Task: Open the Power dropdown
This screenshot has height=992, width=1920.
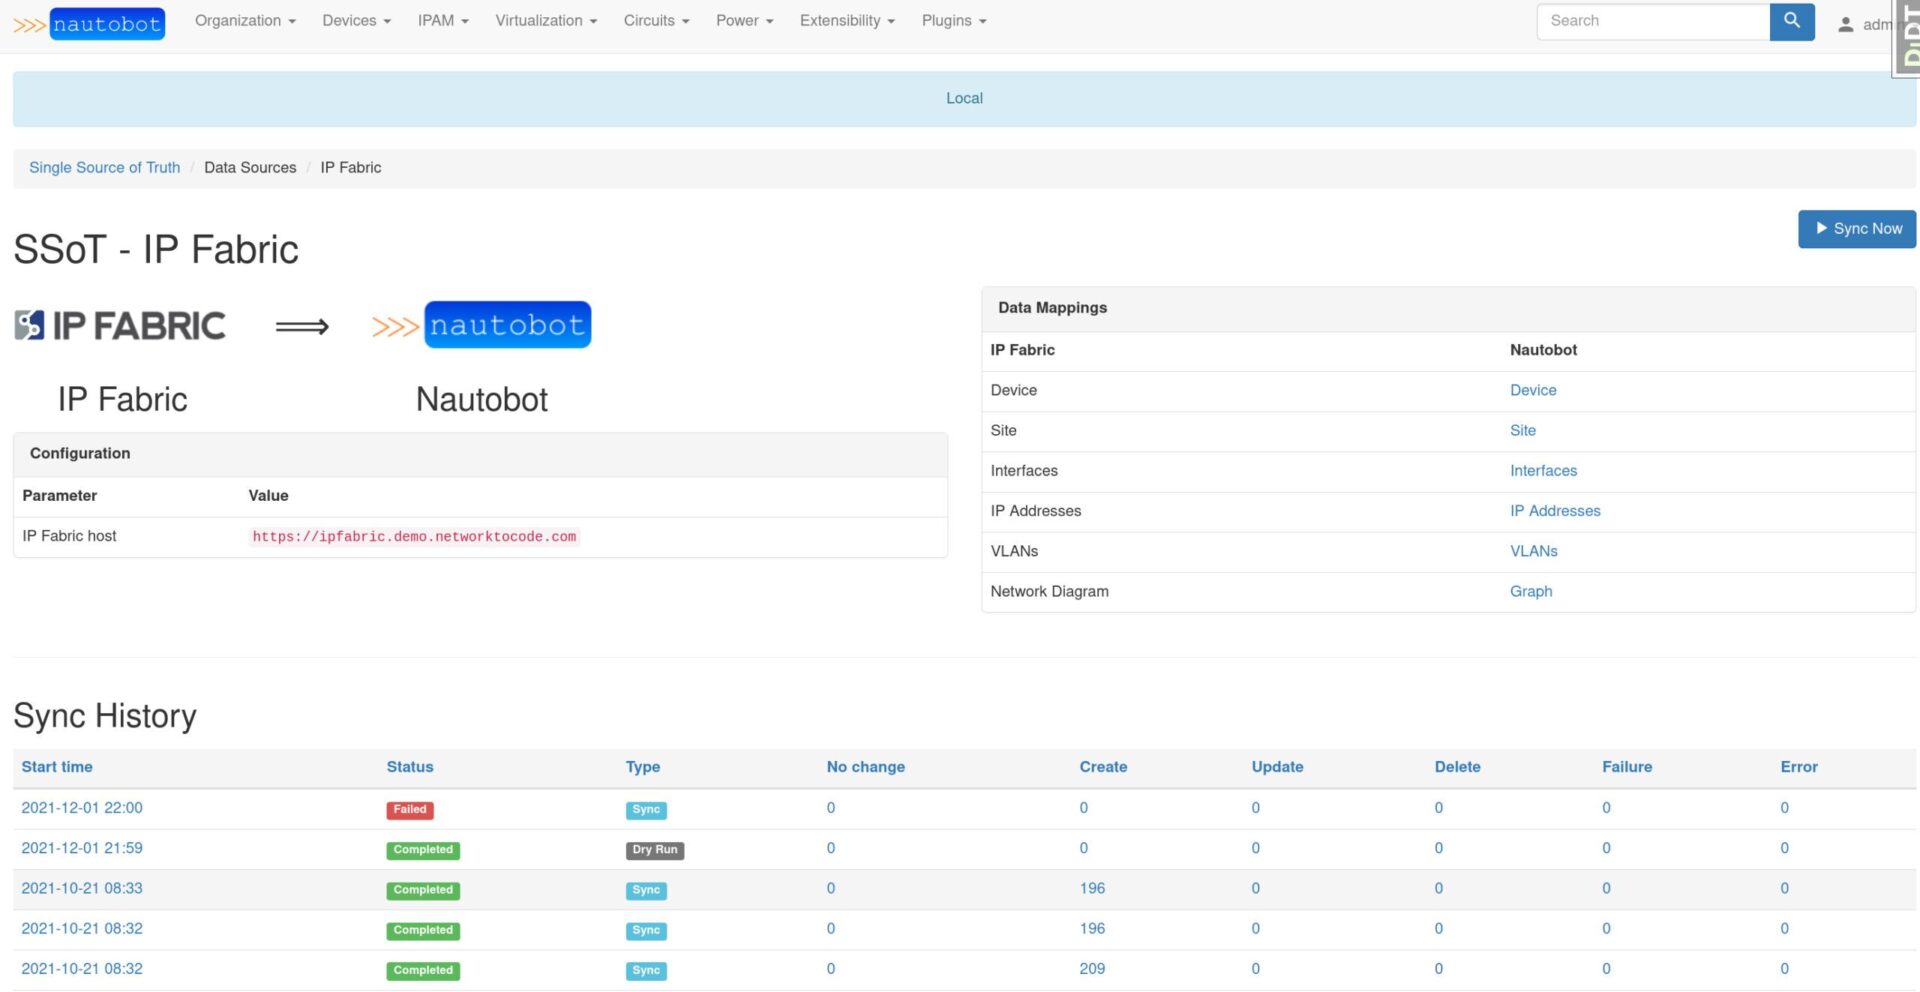Action: (x=744, y=21)
